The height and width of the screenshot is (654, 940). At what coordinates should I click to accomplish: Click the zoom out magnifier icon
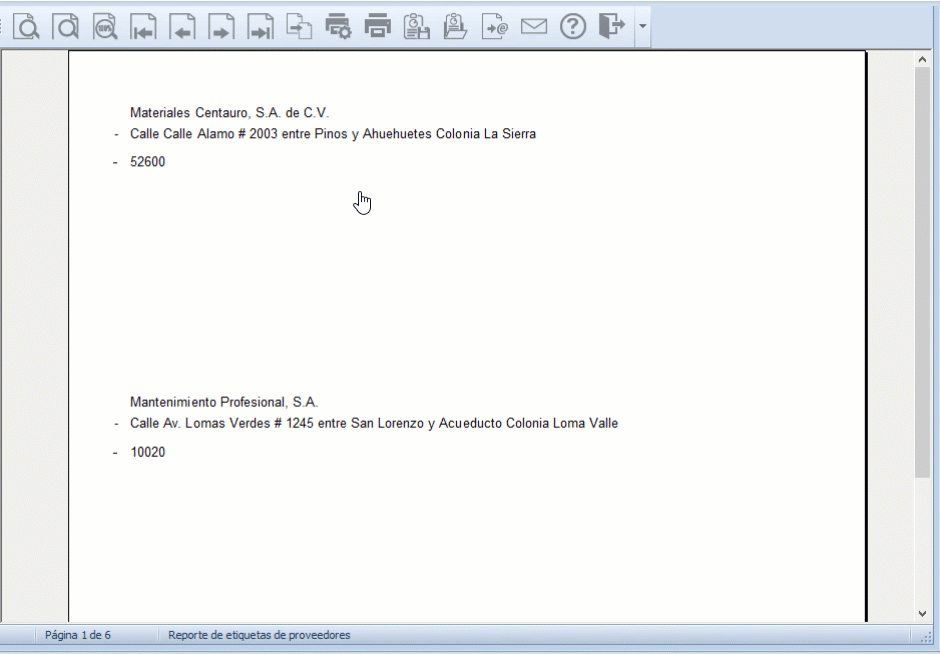click(x=66, y=27)
